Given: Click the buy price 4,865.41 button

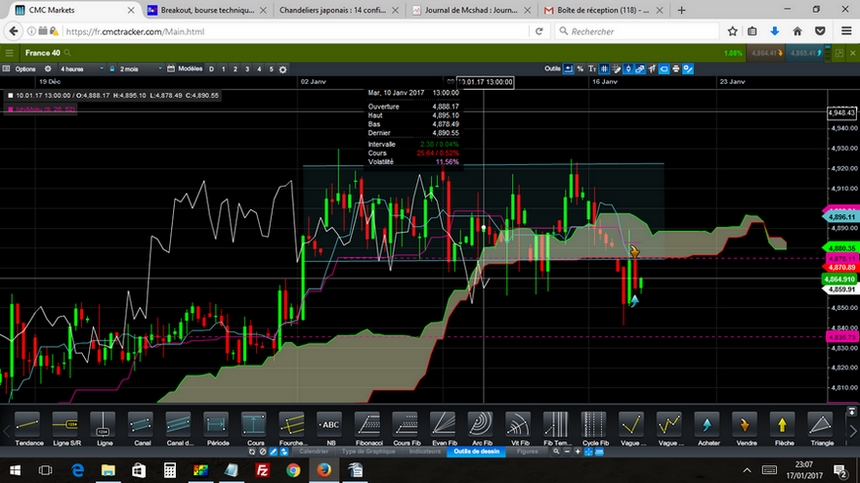Looking at the screenshot, I should point(806,53).
